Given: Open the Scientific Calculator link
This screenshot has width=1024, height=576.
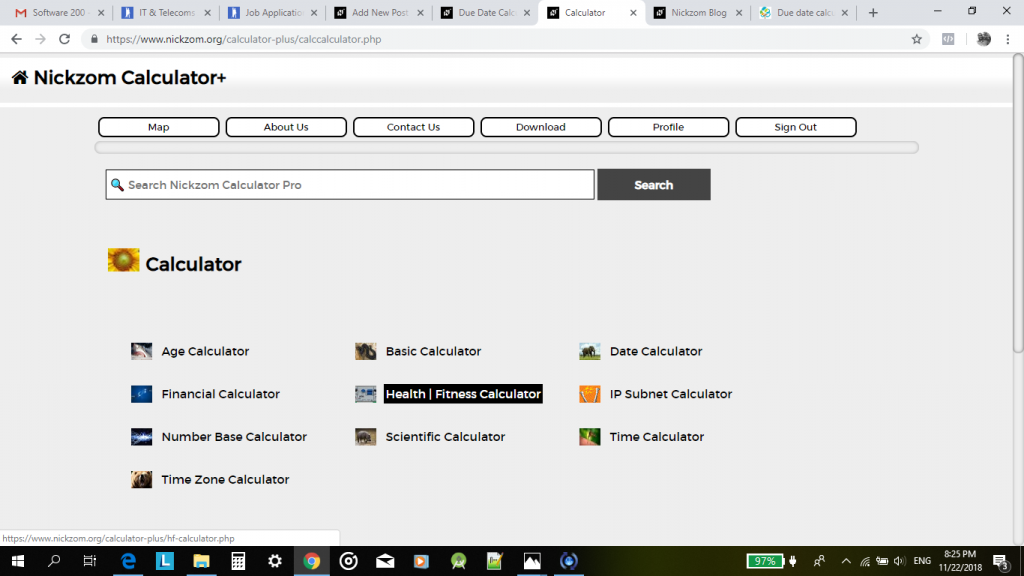Looking at the screenshot, I should pyautogui.click(x=445, y=437).
